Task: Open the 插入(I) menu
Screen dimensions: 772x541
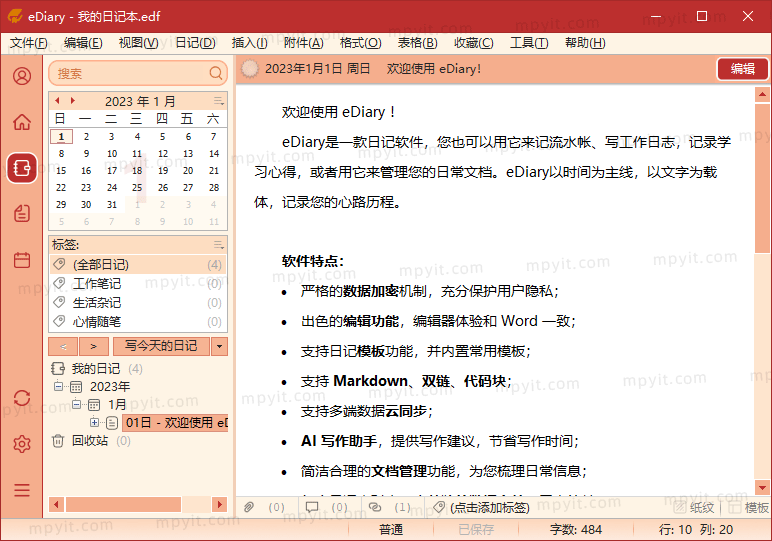Action: coord(250,43)
